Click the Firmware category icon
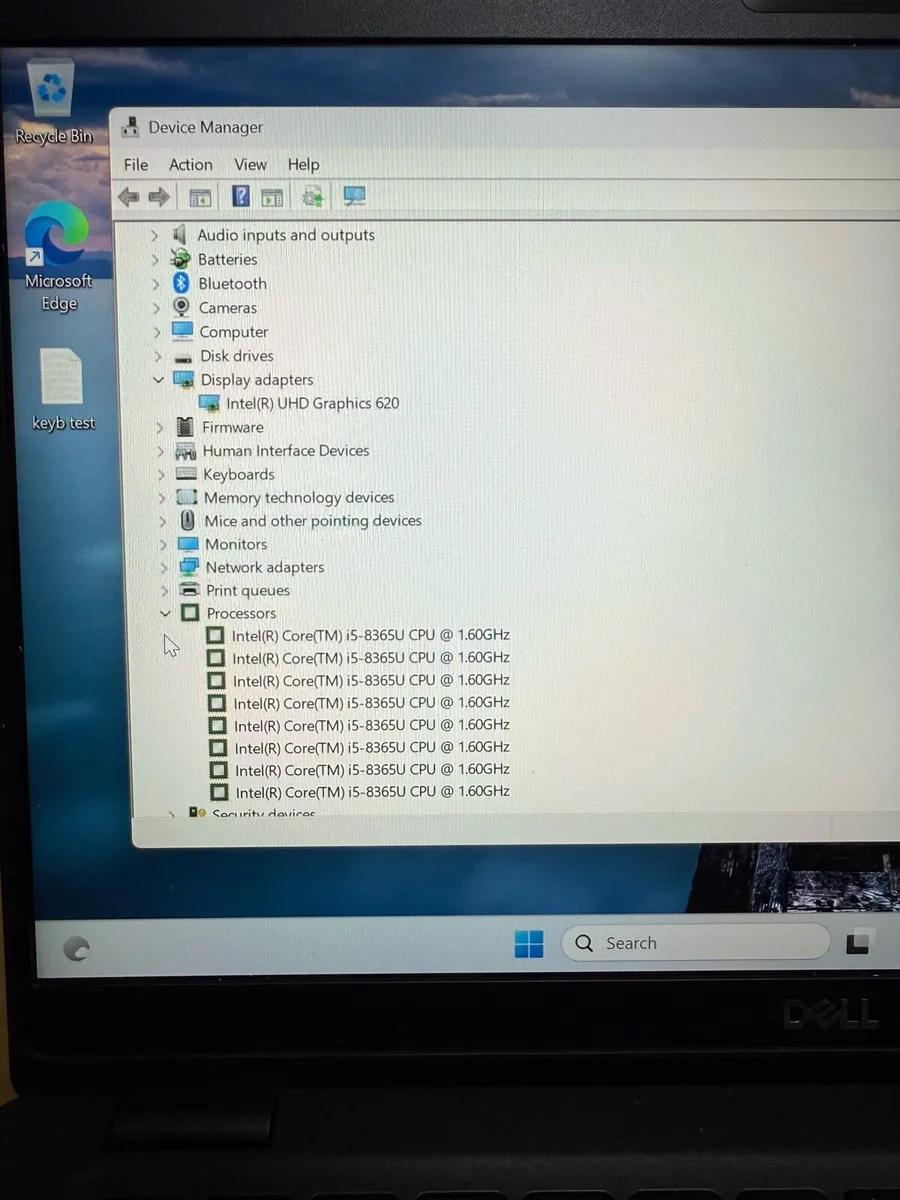 (185, 427)
